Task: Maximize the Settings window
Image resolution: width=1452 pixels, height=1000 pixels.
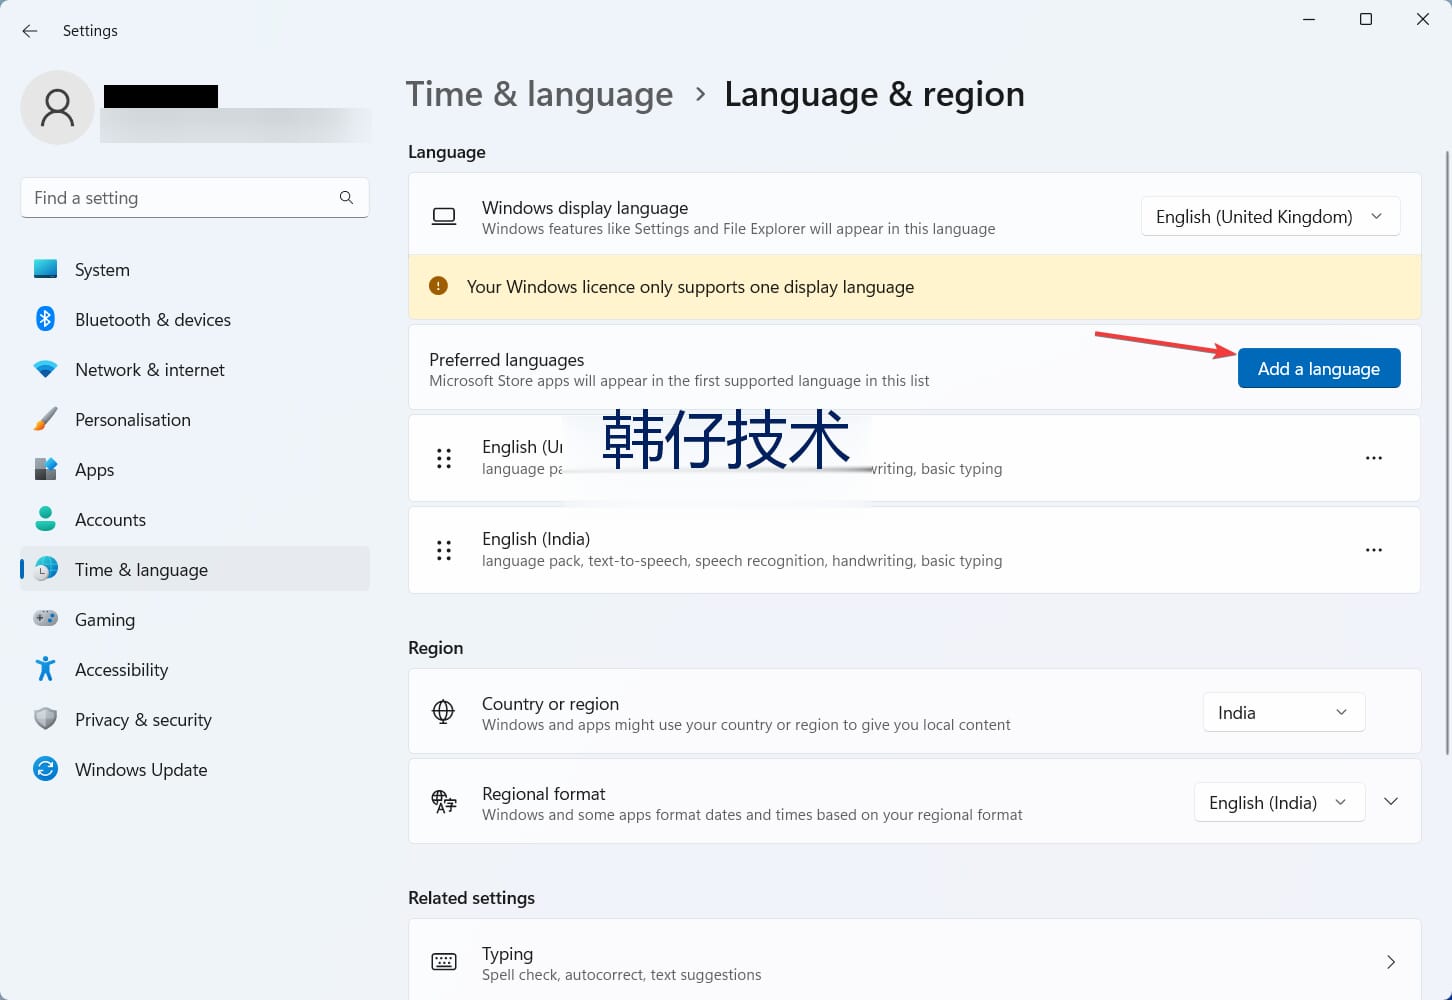Action: tap(1366, 19)
